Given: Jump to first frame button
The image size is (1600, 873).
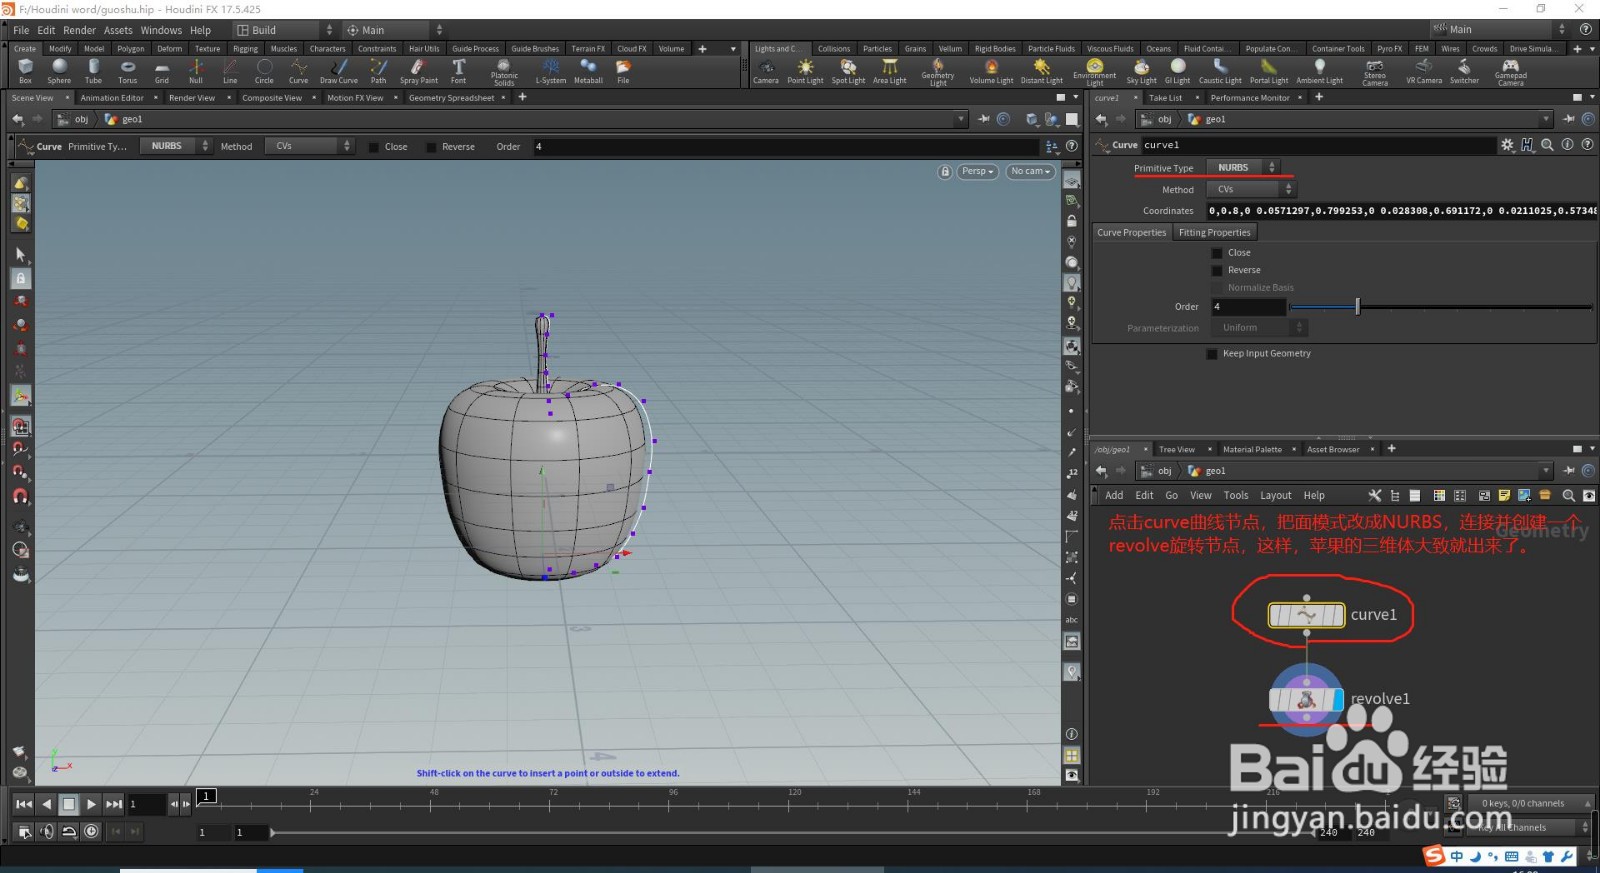Looking at the screenshot, I should [x=24, y=804].
